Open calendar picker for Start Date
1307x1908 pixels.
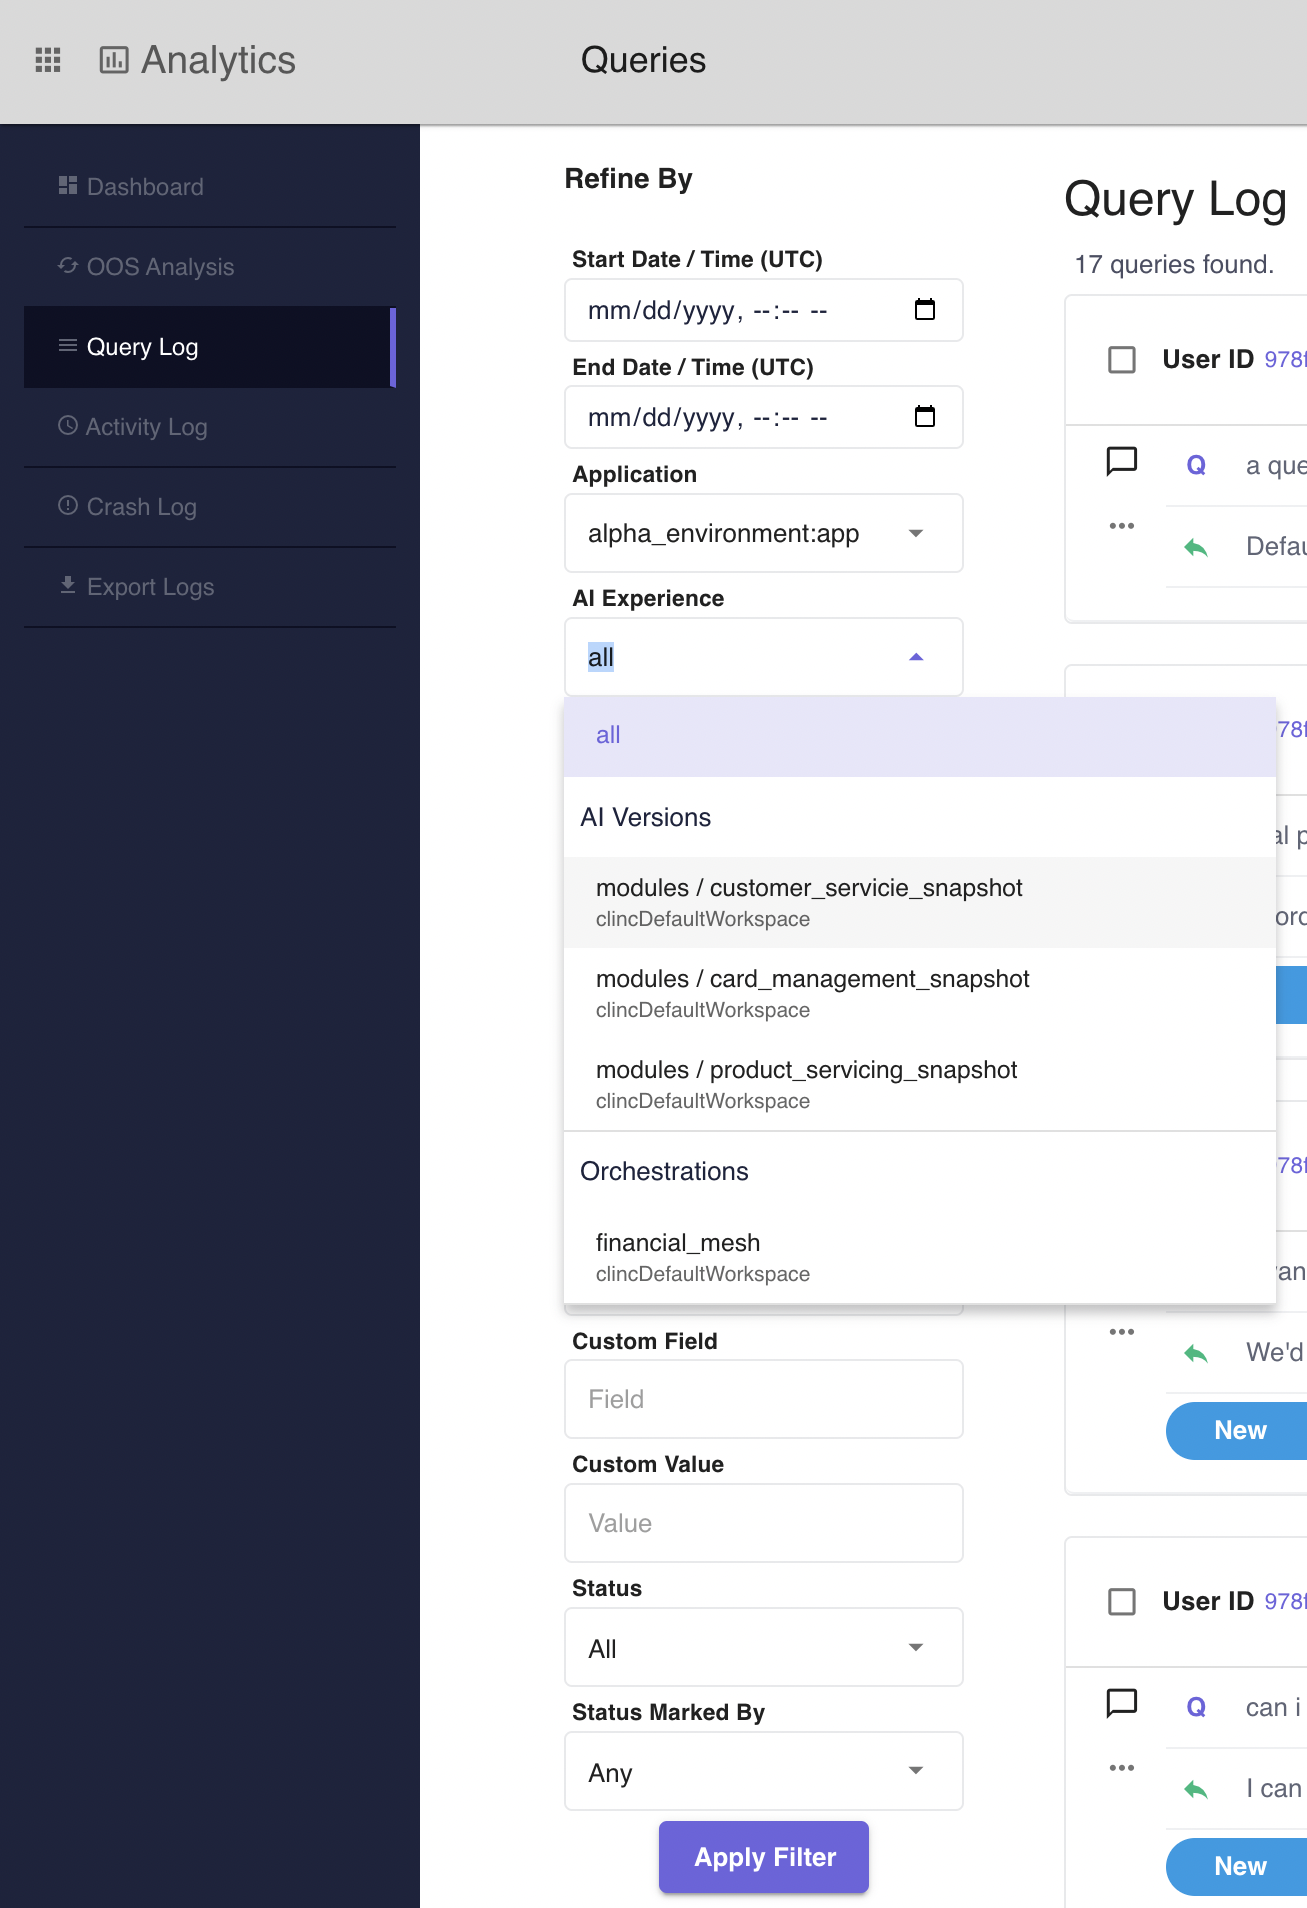click(x=925, y=310)
